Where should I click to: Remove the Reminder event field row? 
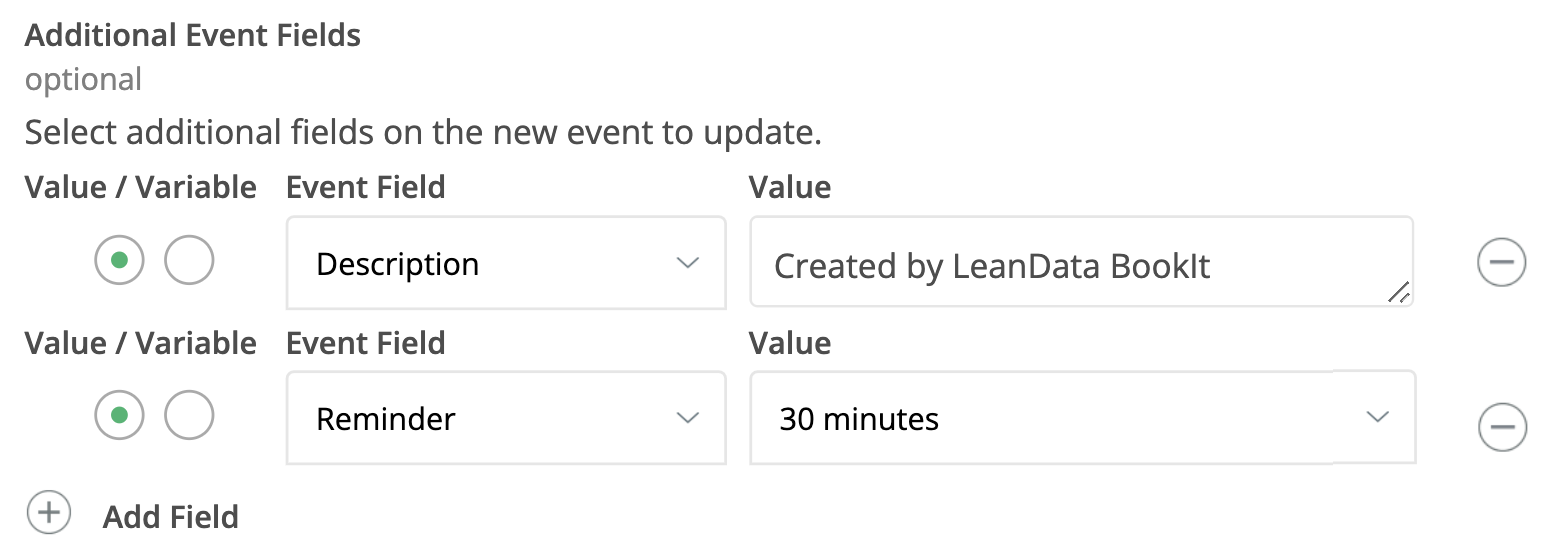click(1501, 427)
